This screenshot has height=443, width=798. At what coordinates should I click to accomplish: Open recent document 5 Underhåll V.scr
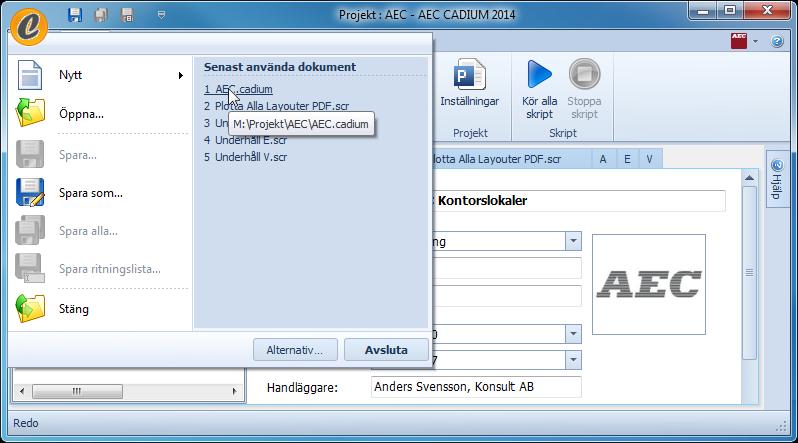tap(245, 157)
